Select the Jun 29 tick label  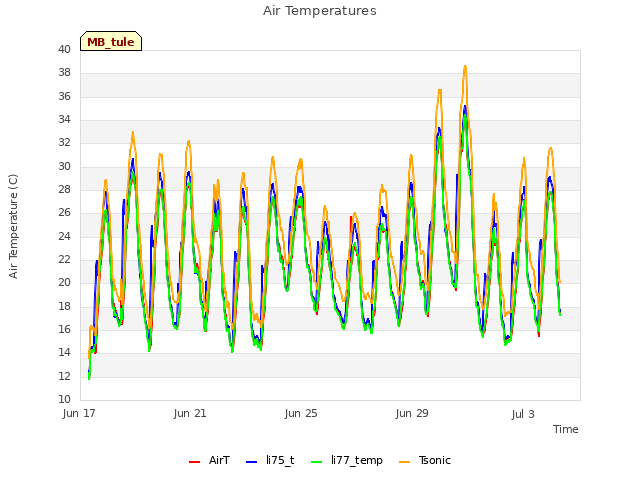(412, 413)
